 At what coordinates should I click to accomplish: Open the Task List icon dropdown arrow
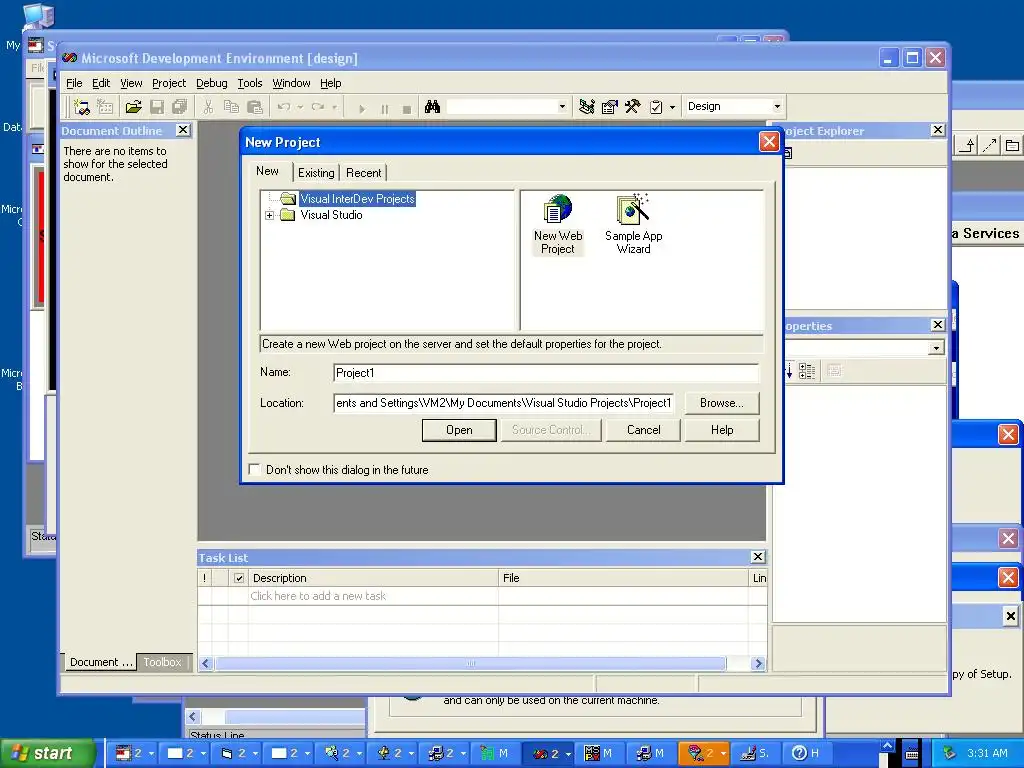tap(672, 106)
